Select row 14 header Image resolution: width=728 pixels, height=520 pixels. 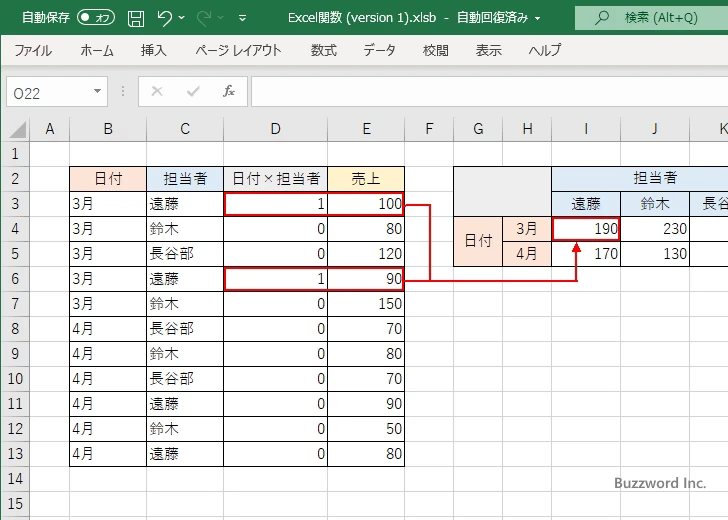pos(15,479)
